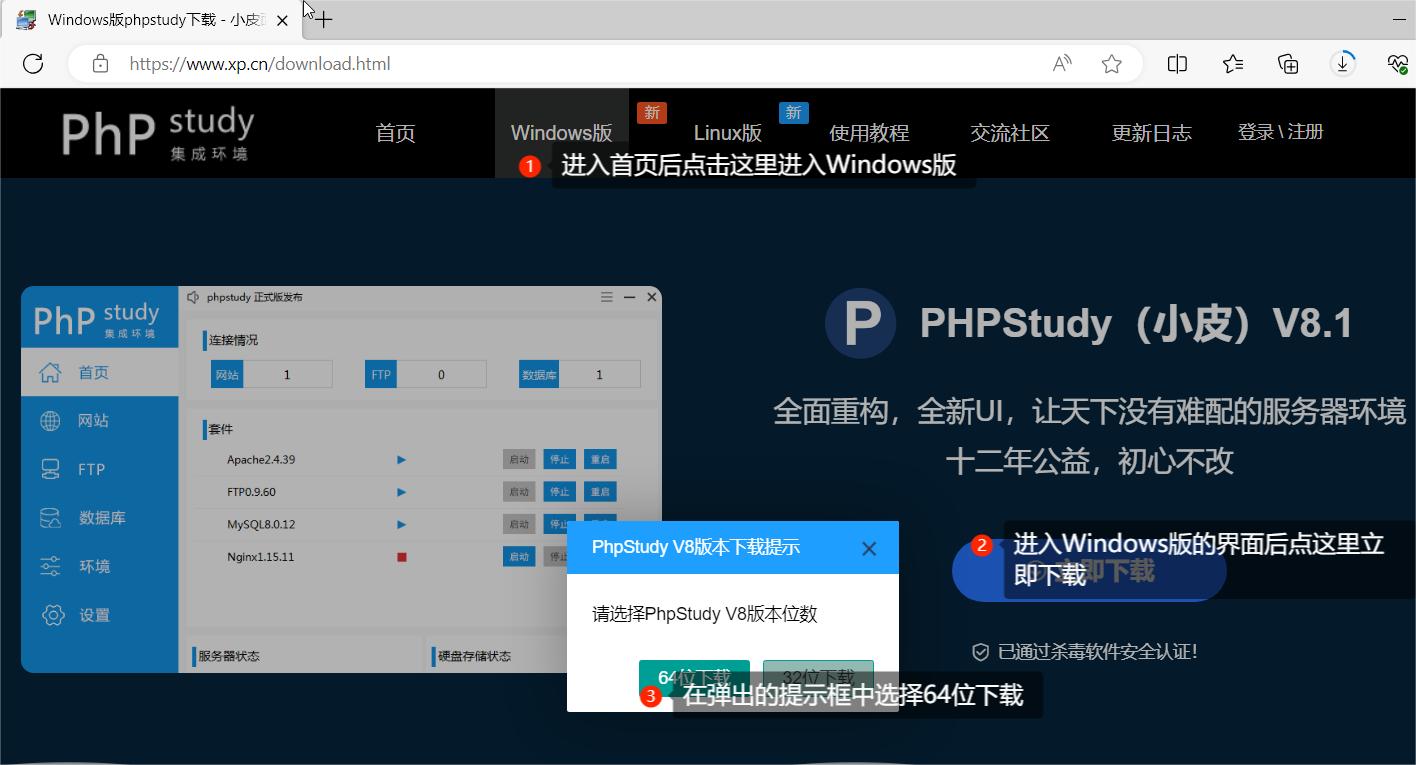Click the PHPStudy（小皮）V8.1 heading
The width and height of the screenshot is (1416, 765).
pos(1136,323)
